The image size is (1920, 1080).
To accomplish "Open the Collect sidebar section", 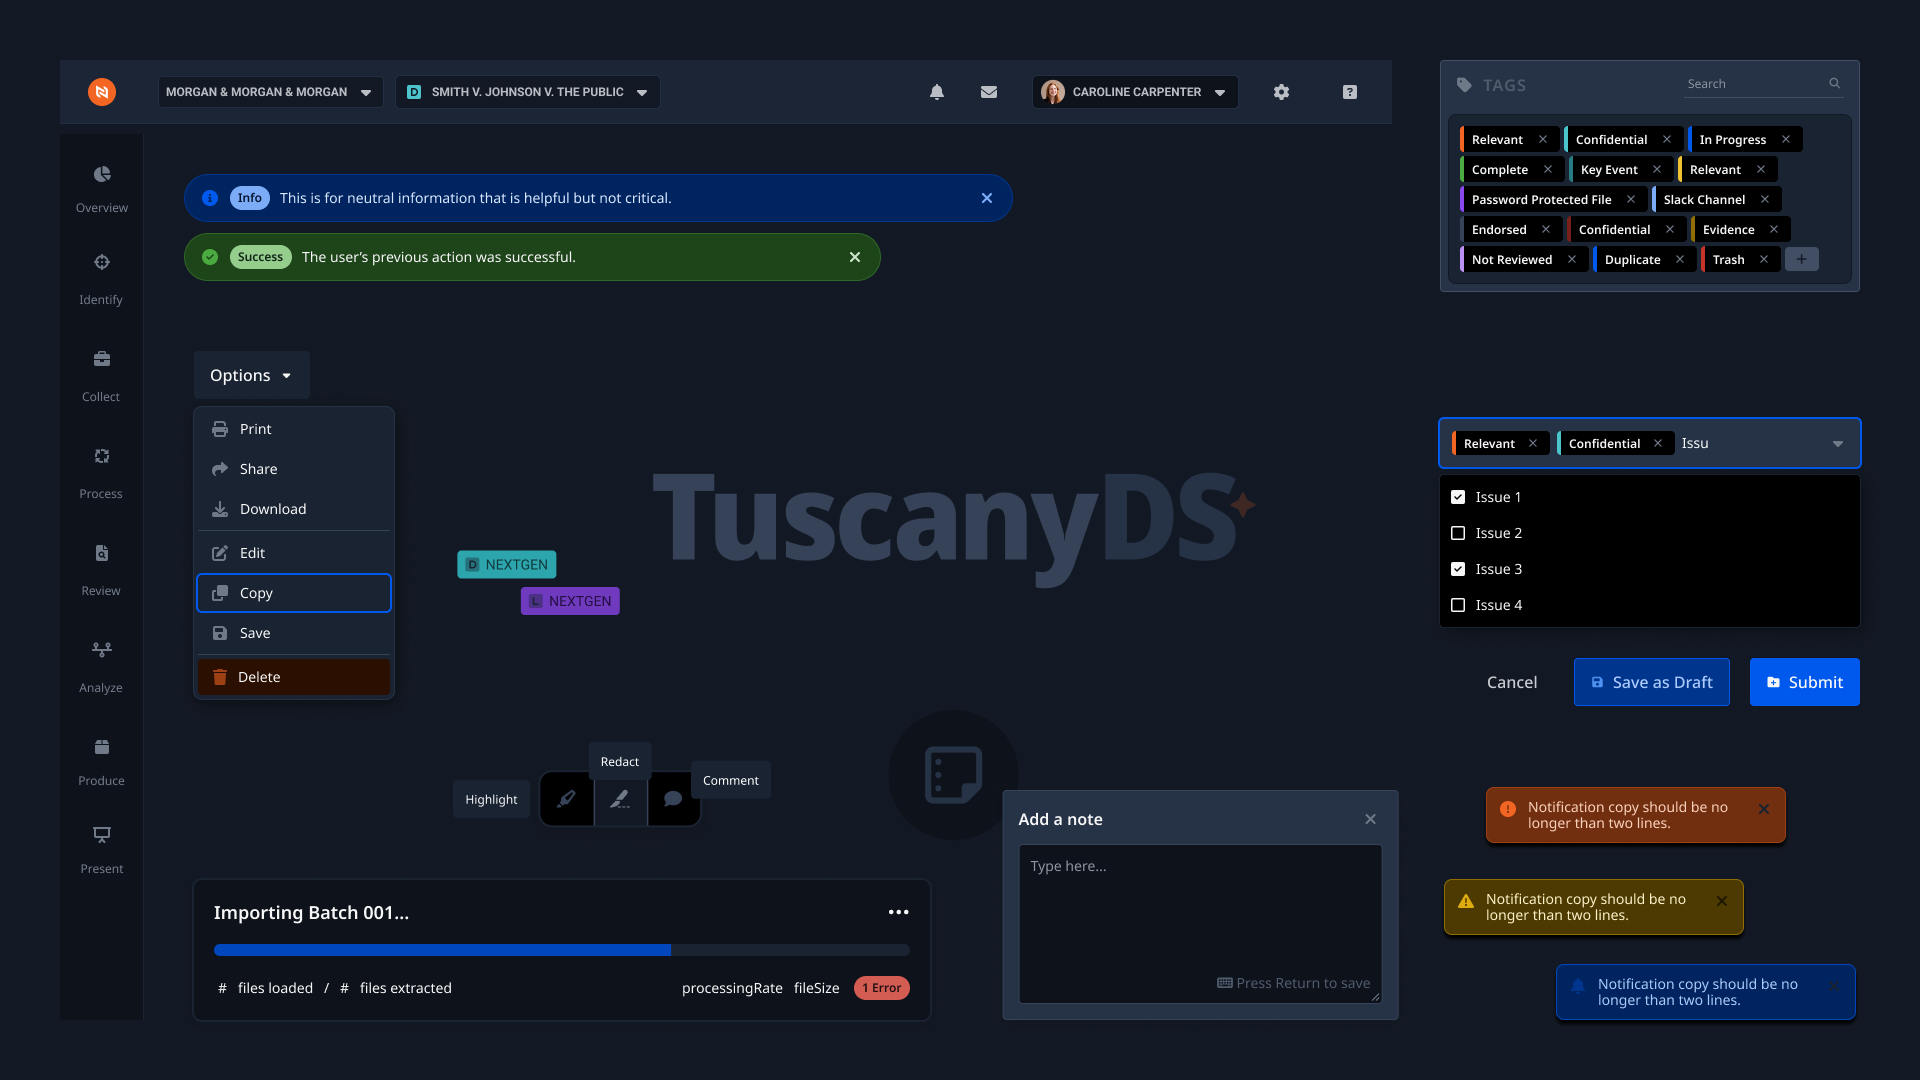I will [x=102, y=376].
